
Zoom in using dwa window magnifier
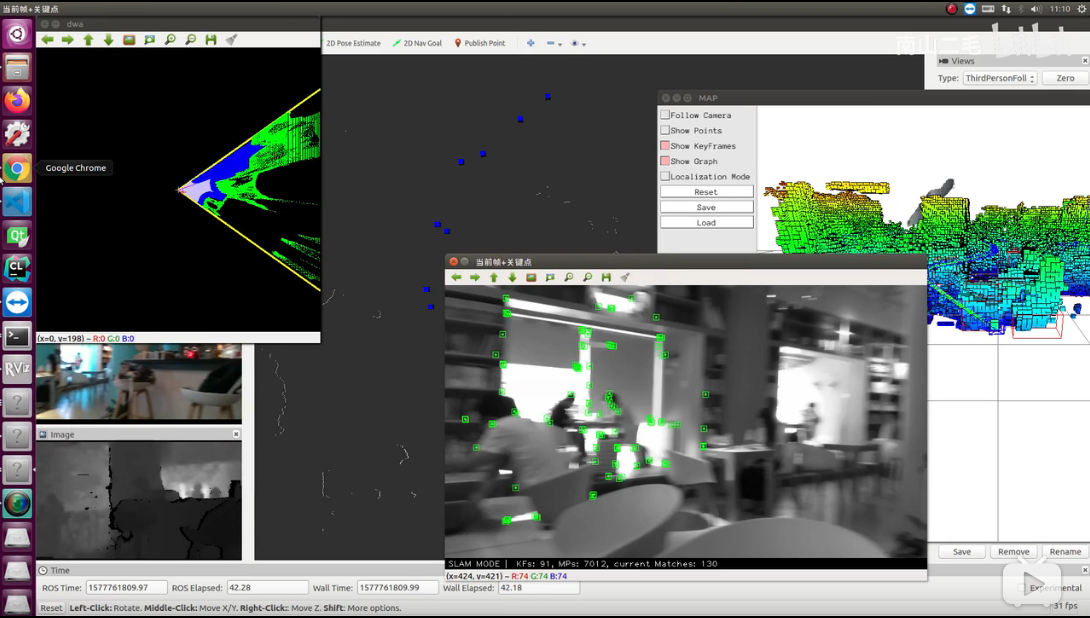click(170, 40)
